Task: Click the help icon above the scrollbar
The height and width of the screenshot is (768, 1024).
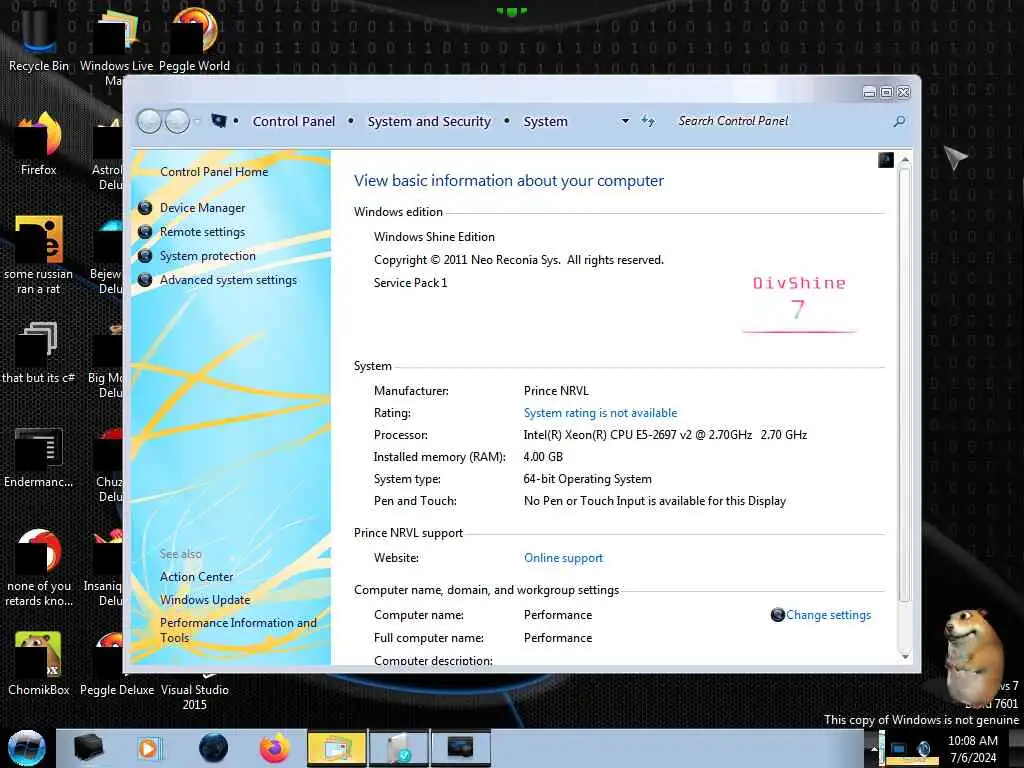Action: point(886,159)
